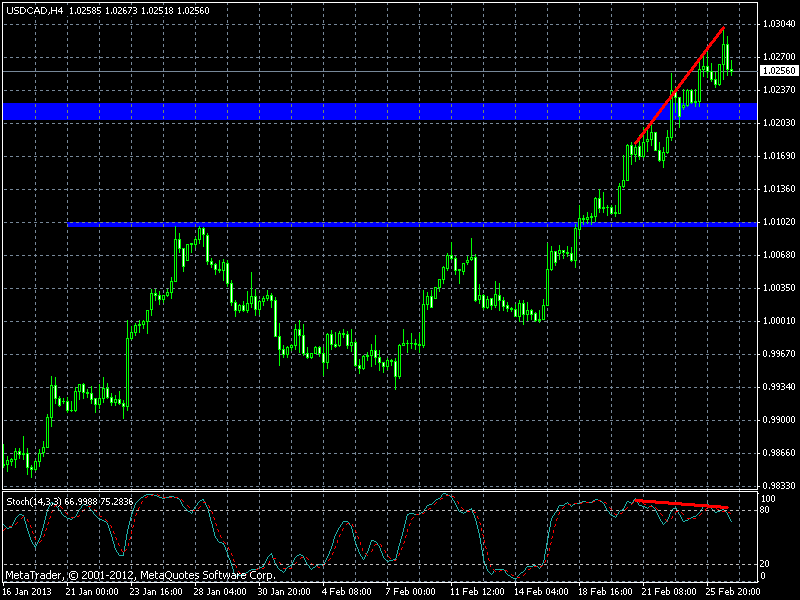Click the 21 Feb 08:00 time label

pos(669,592)
